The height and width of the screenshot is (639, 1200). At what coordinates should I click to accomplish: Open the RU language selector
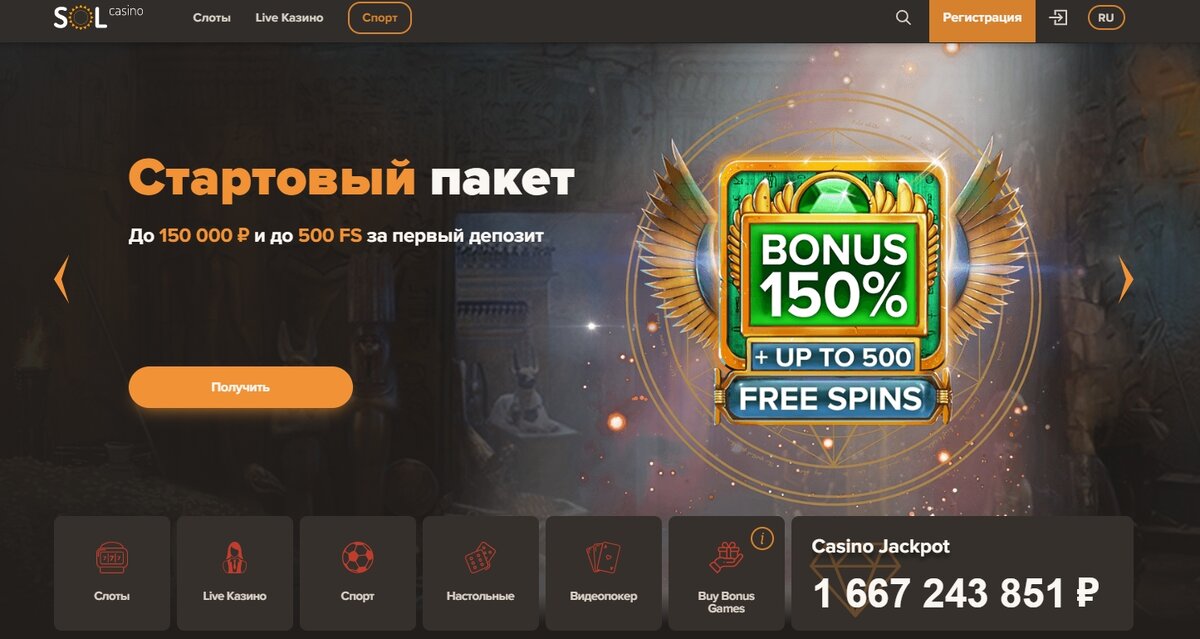coord(1106,18)
